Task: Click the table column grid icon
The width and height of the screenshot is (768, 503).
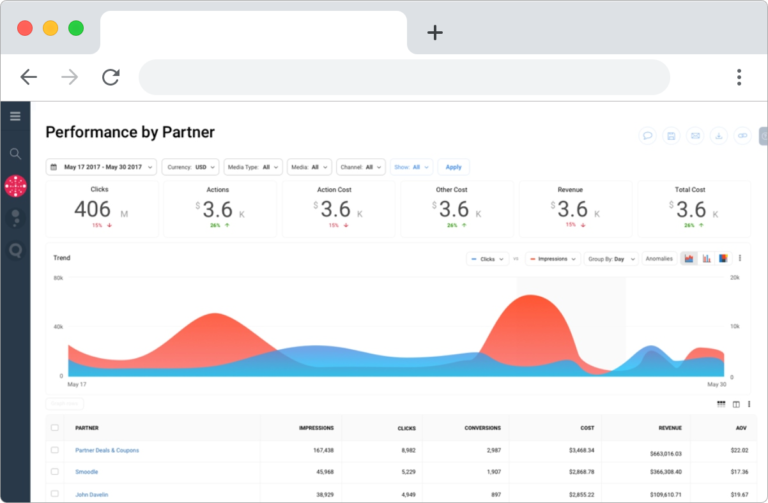Action: coord(721,404)
